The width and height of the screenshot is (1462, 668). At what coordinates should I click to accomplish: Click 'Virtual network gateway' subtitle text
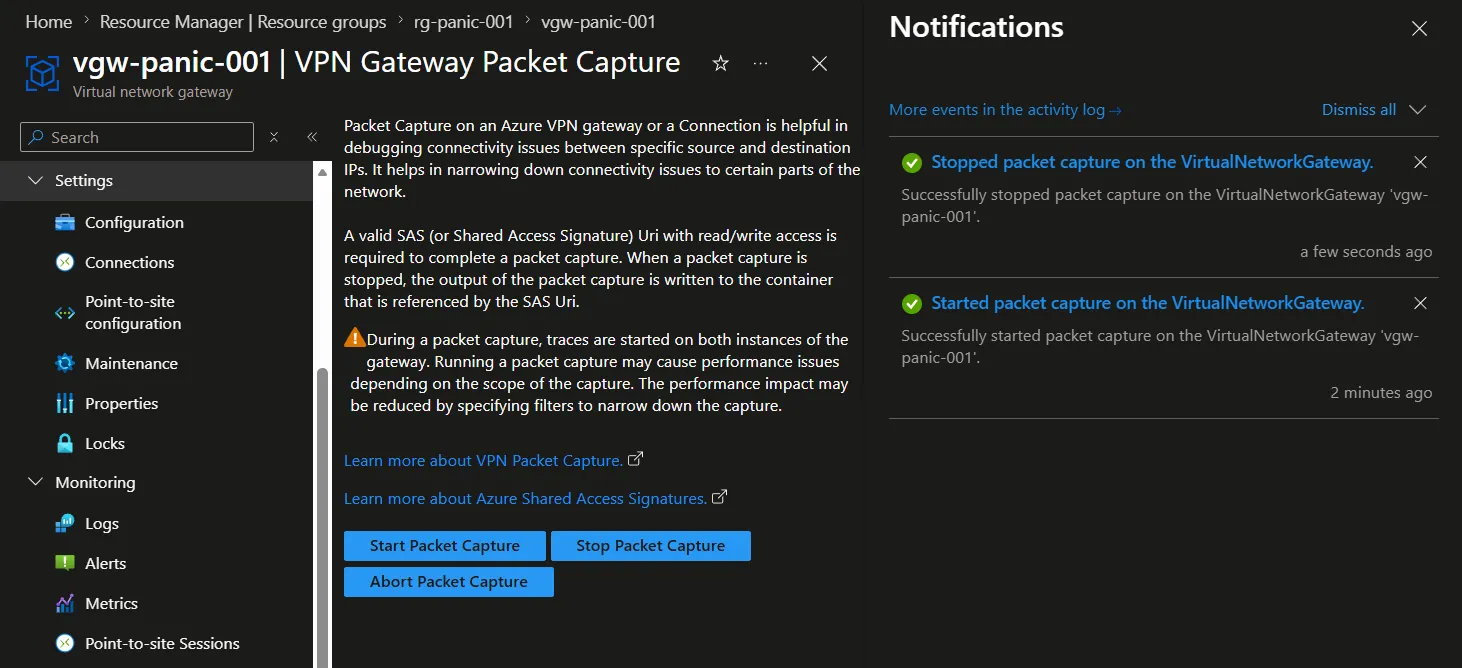[x=153, y=92]
